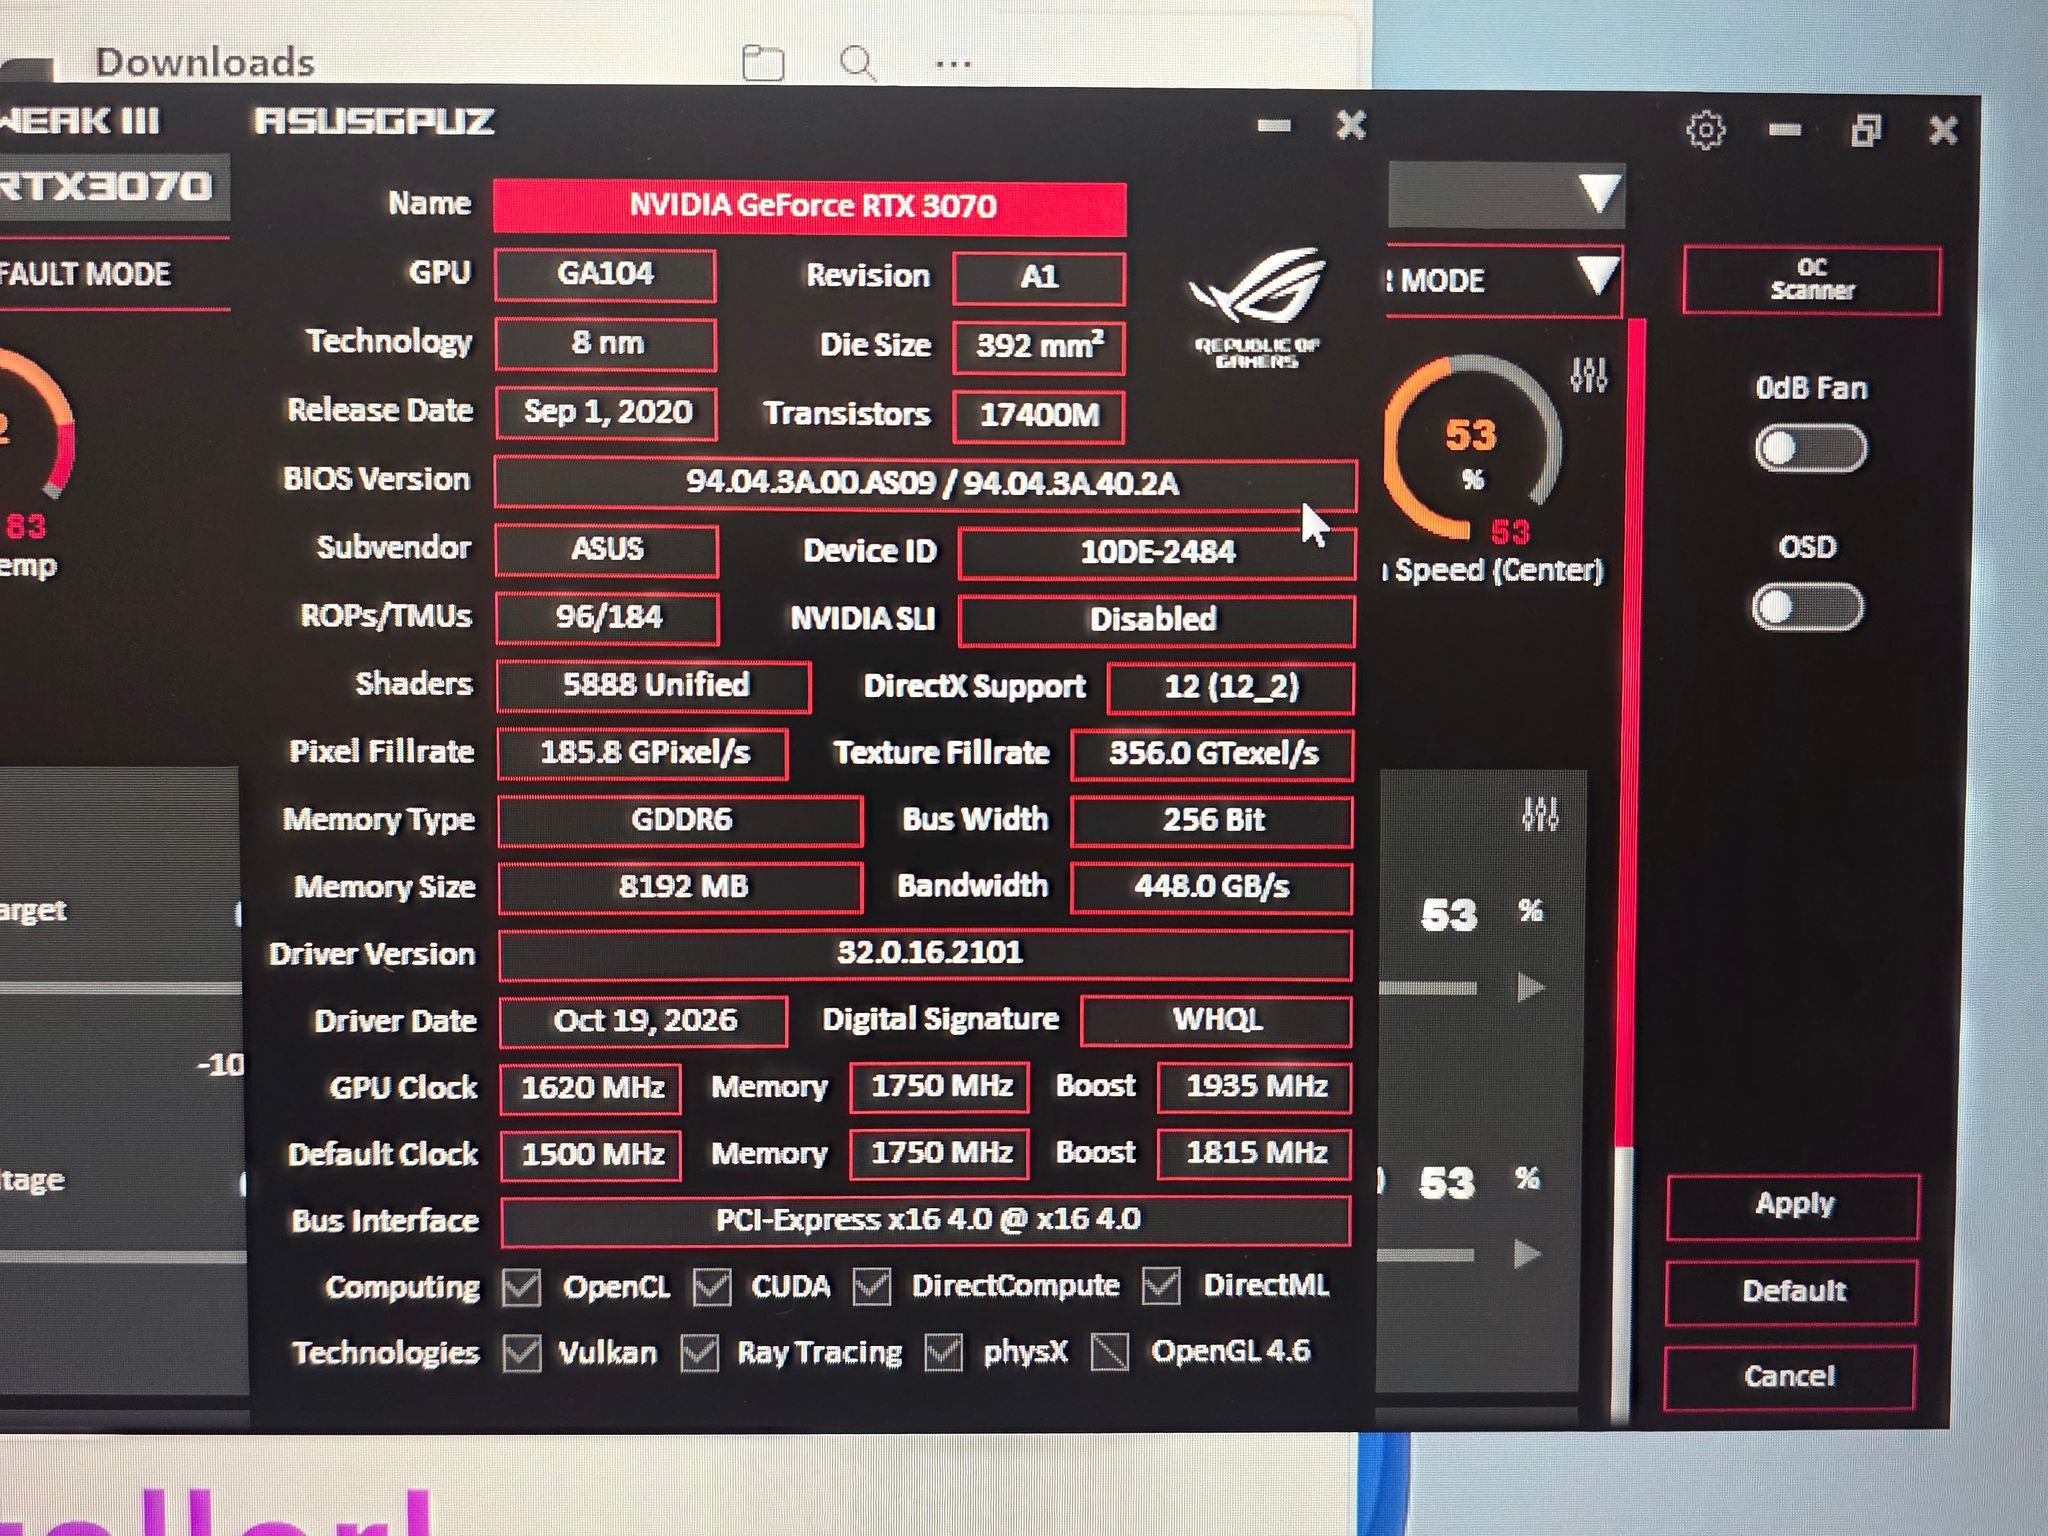
Task: Check the CUDA checkbox
Action: (x=712, y=1287)
